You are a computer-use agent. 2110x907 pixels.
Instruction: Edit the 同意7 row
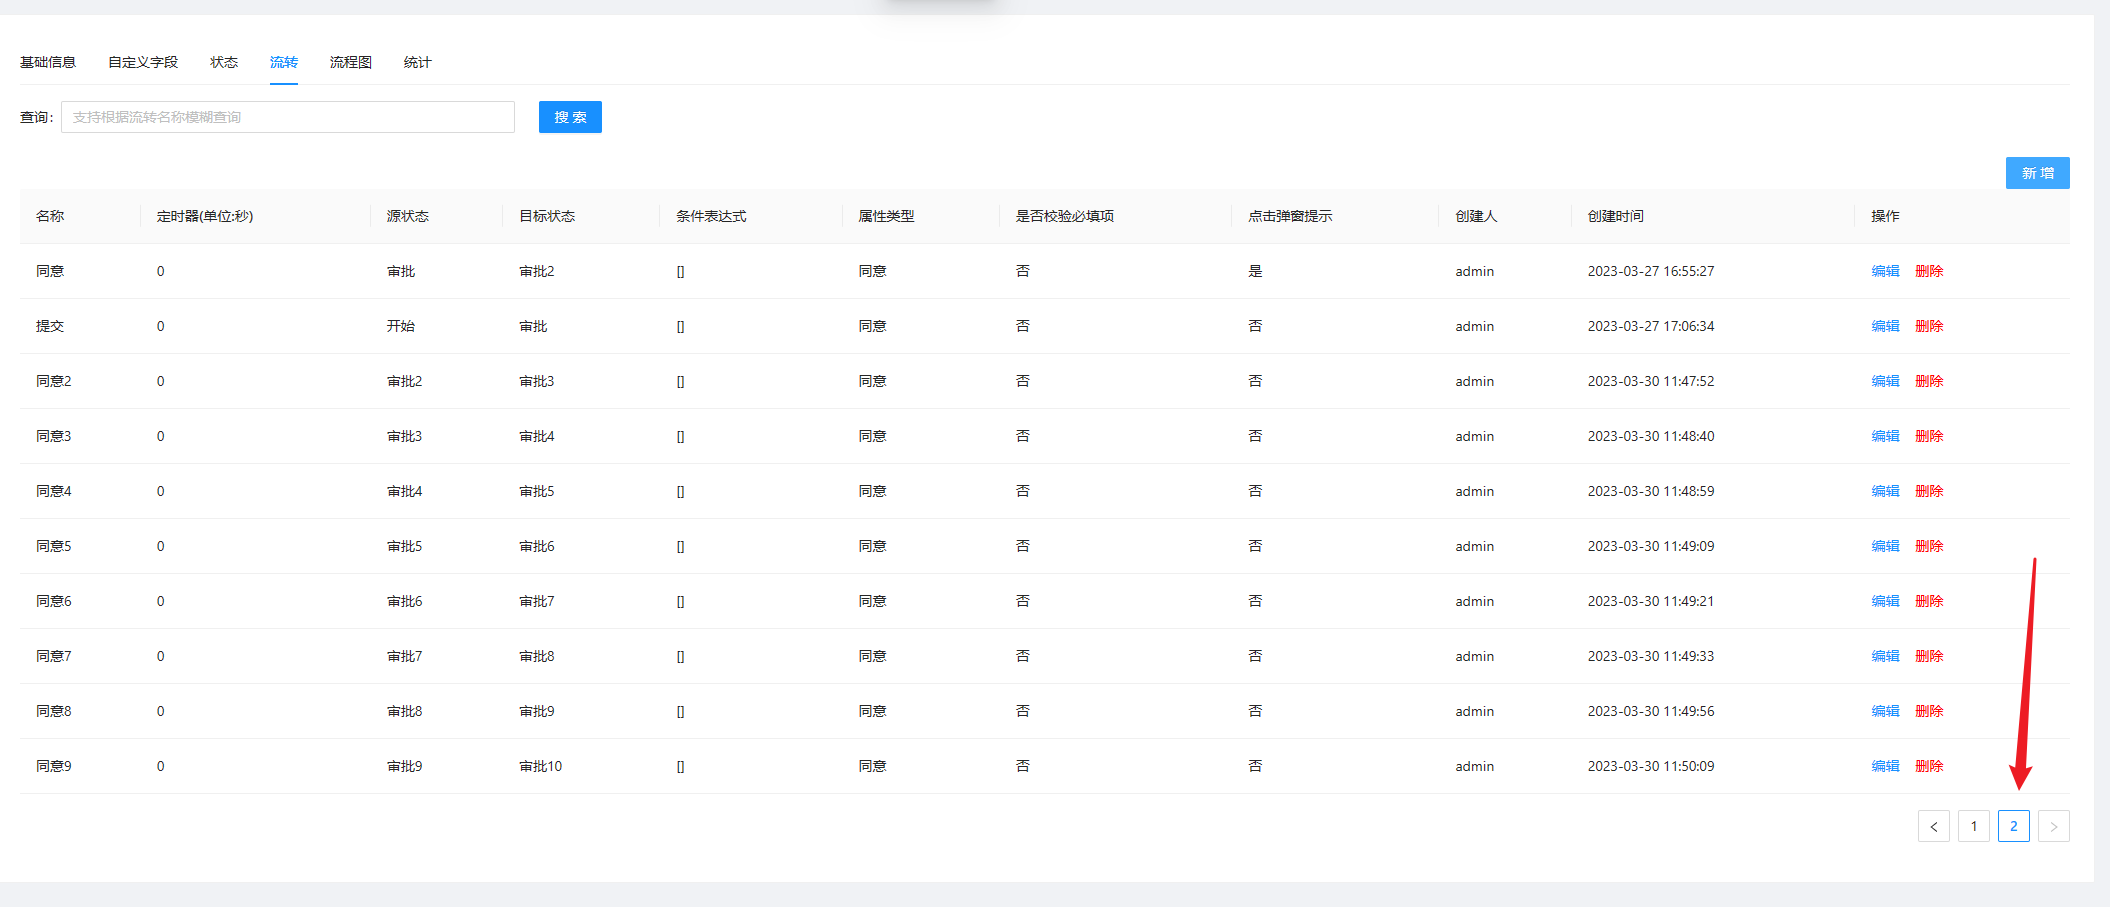pos(1885,656)
